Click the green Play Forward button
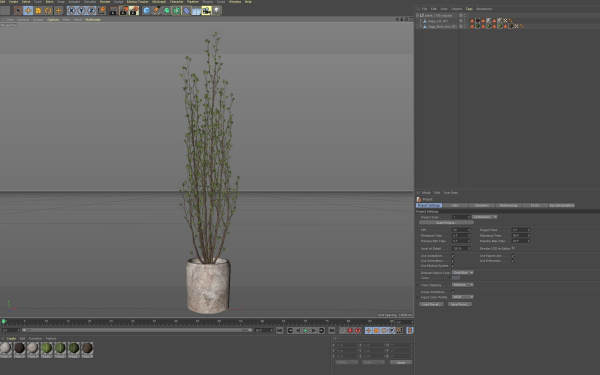The width and height of the screenshot is (600, 375). (x=305, y=331)
